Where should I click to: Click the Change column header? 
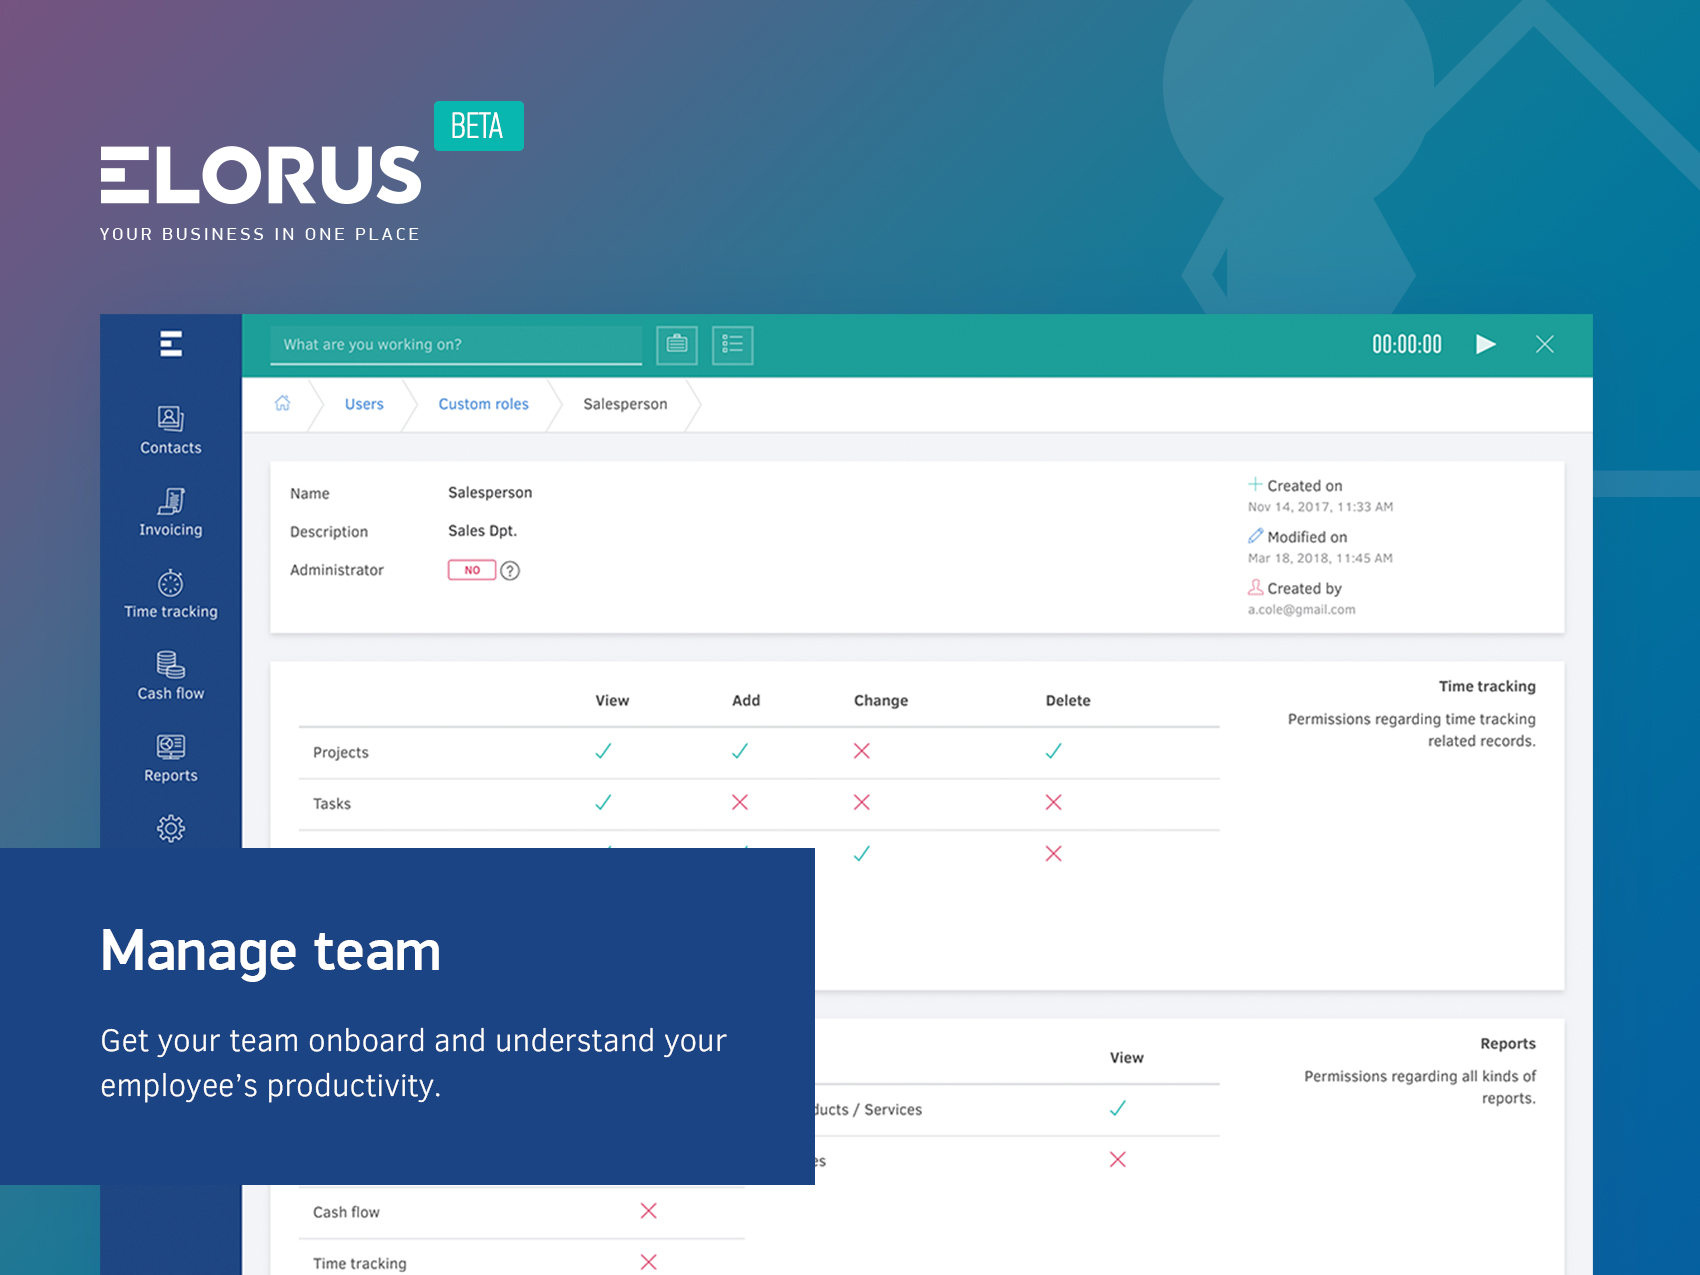coord(881,701)
